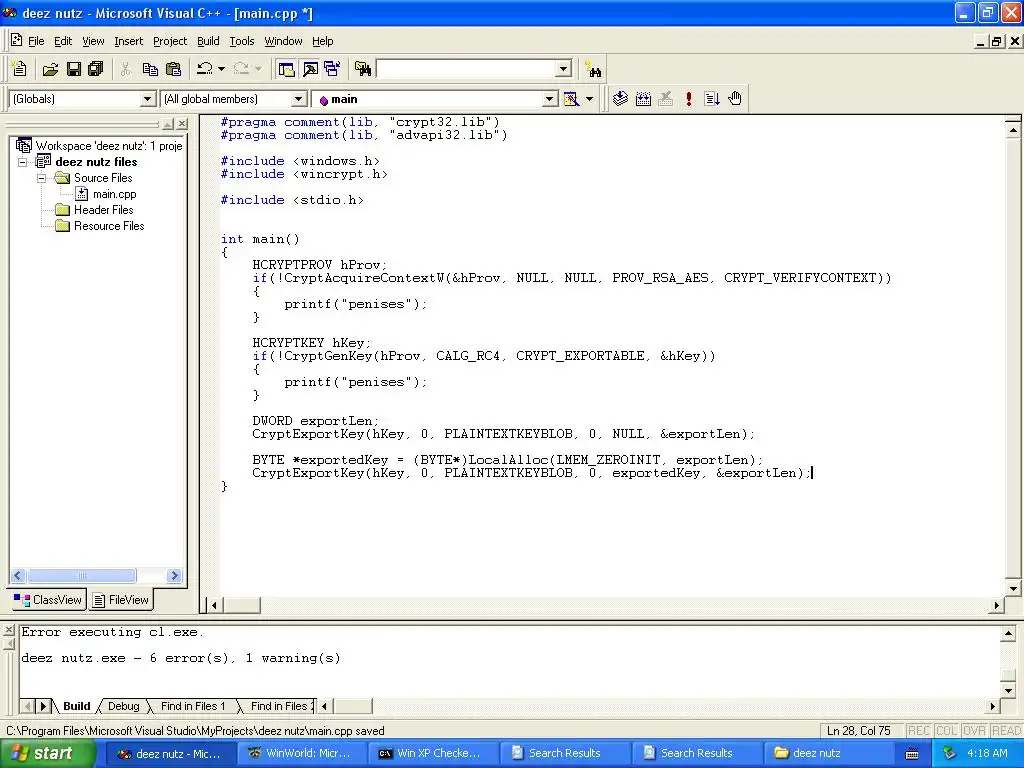Open the Help menu
This screenshot has height=768, width=1024.
tap(323, 41)
